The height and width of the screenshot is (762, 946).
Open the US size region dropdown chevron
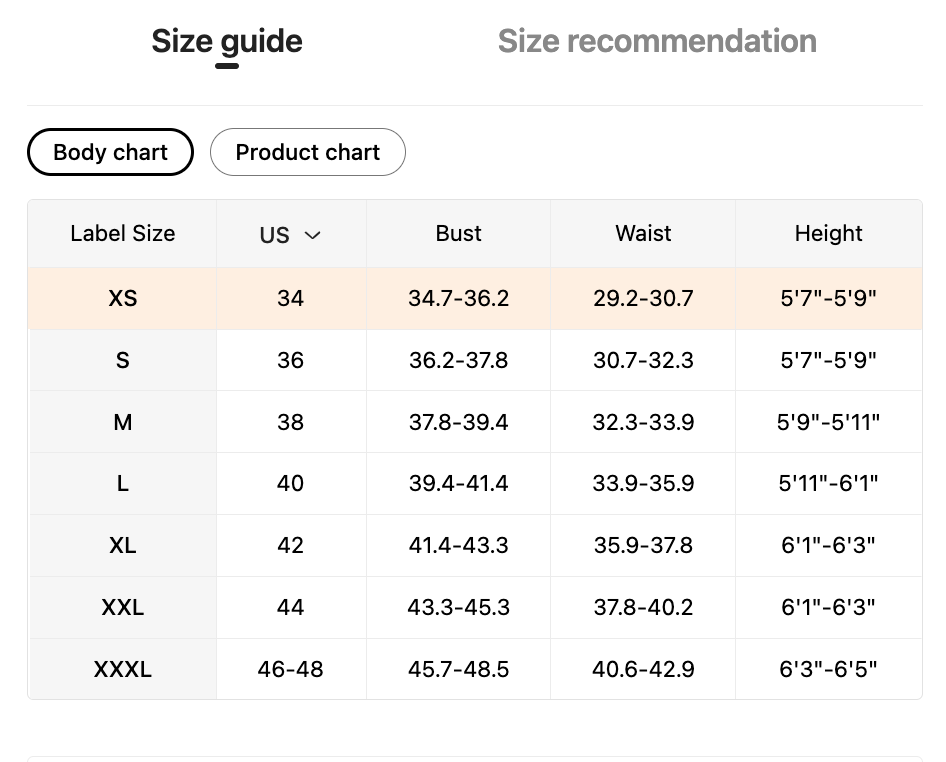(312, 235)
